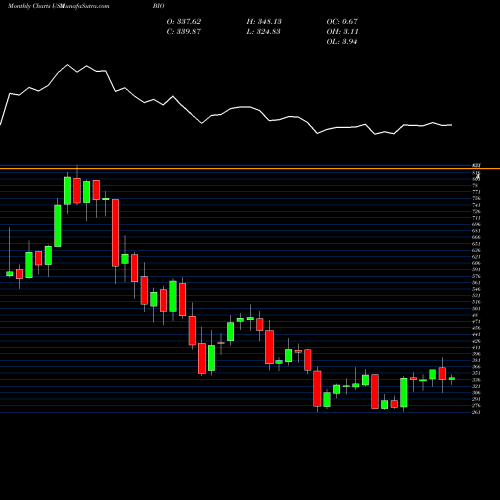Click the 531 price axis label

(x=476, y=295)
